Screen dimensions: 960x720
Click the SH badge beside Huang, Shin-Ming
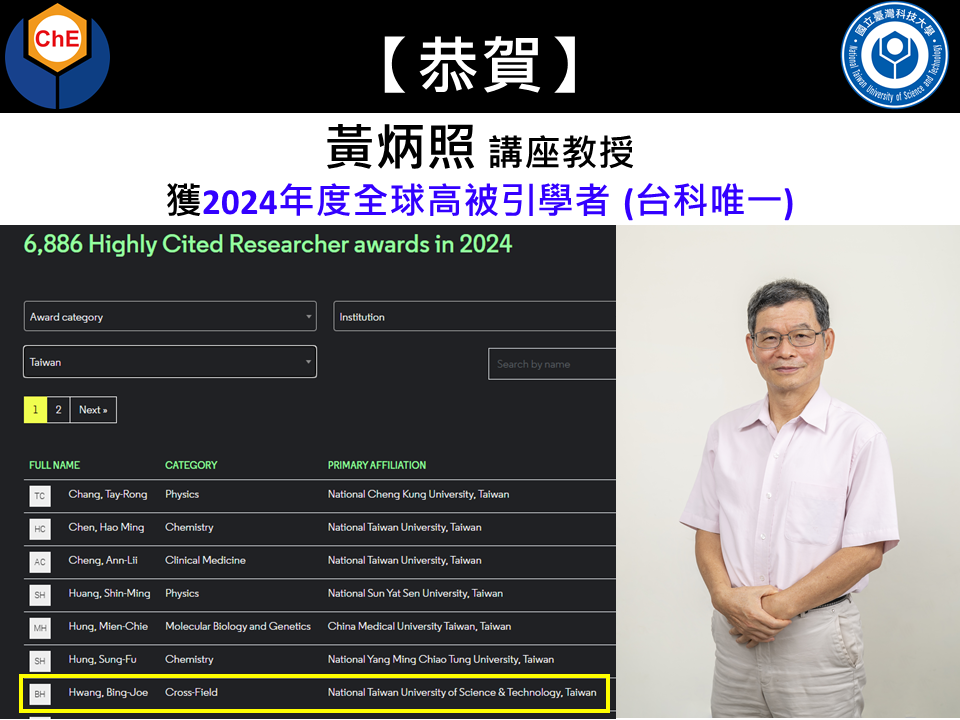pyautogui.click(x=39, y=594)
